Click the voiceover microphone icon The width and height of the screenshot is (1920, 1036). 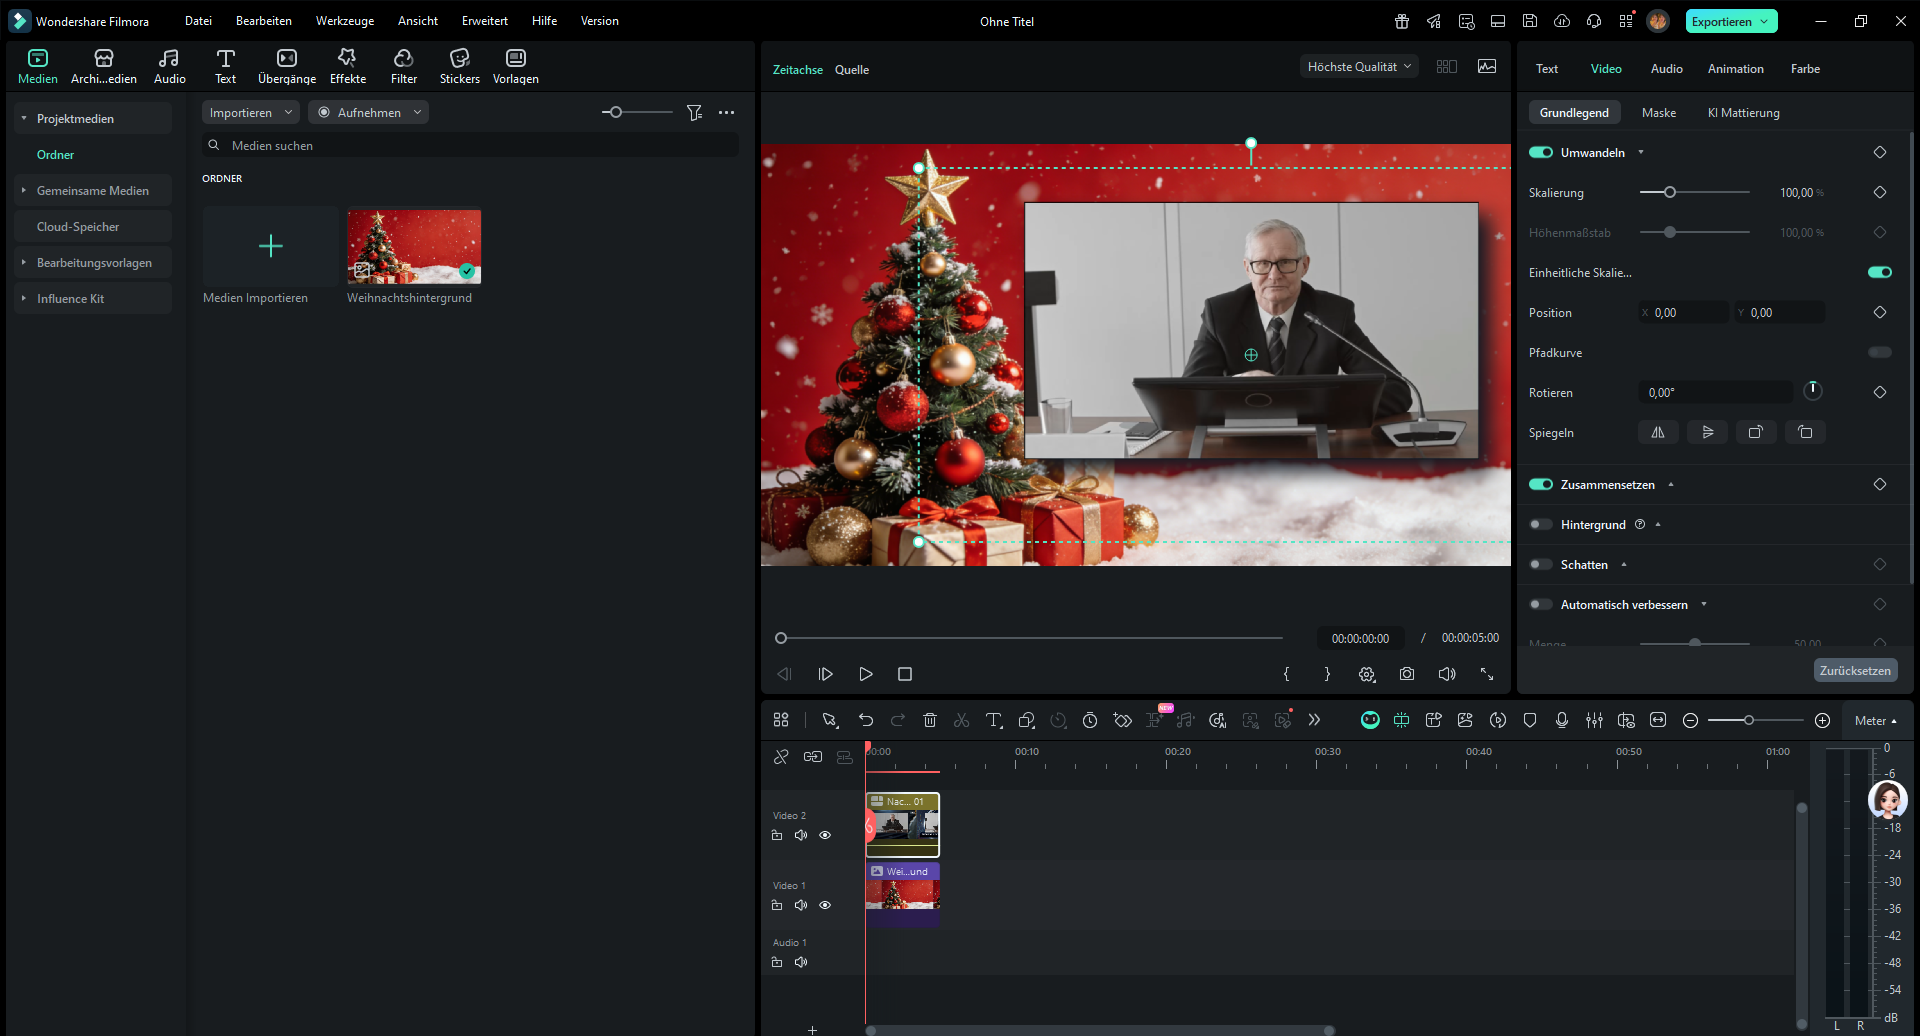pyautogui.click(x=1561, y=720)
